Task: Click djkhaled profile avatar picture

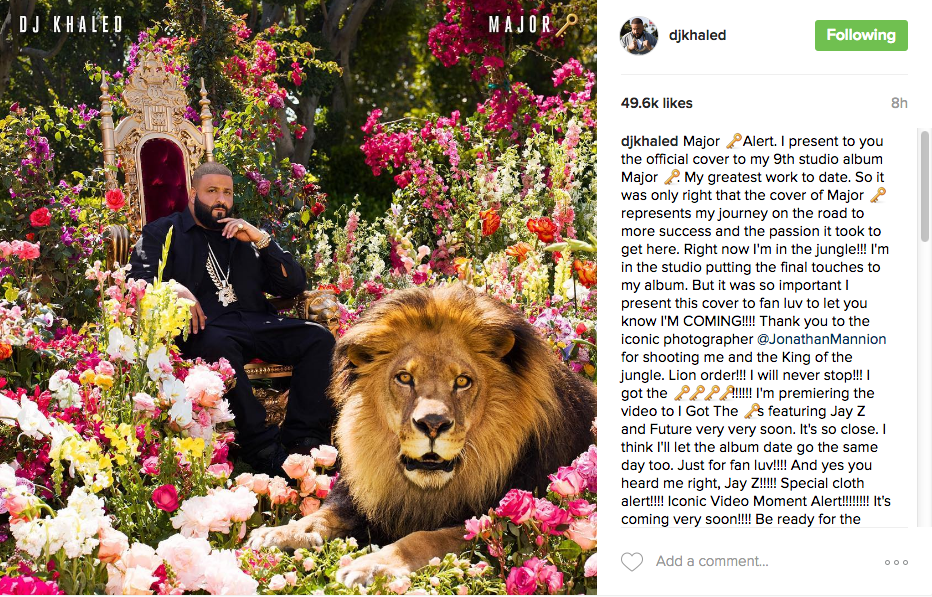Action: click(x=639, y=36)
